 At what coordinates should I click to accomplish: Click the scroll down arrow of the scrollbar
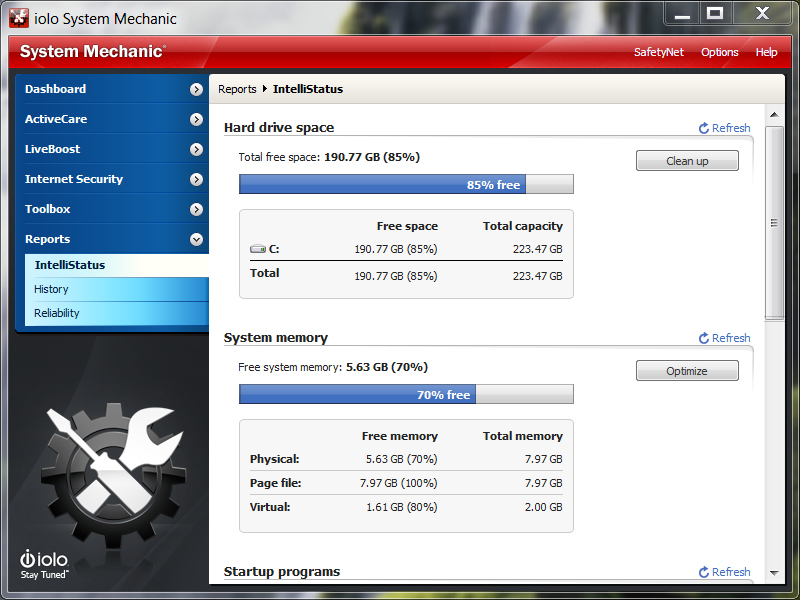pos(774,574)
